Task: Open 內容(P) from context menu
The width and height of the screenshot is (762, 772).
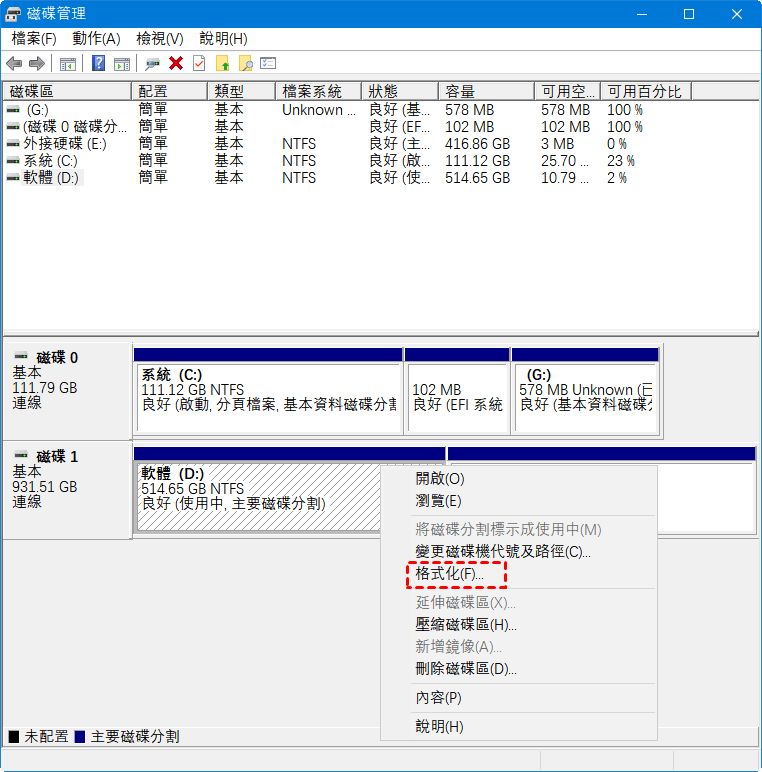Action: pyautogui.click(x=519, y=698)
